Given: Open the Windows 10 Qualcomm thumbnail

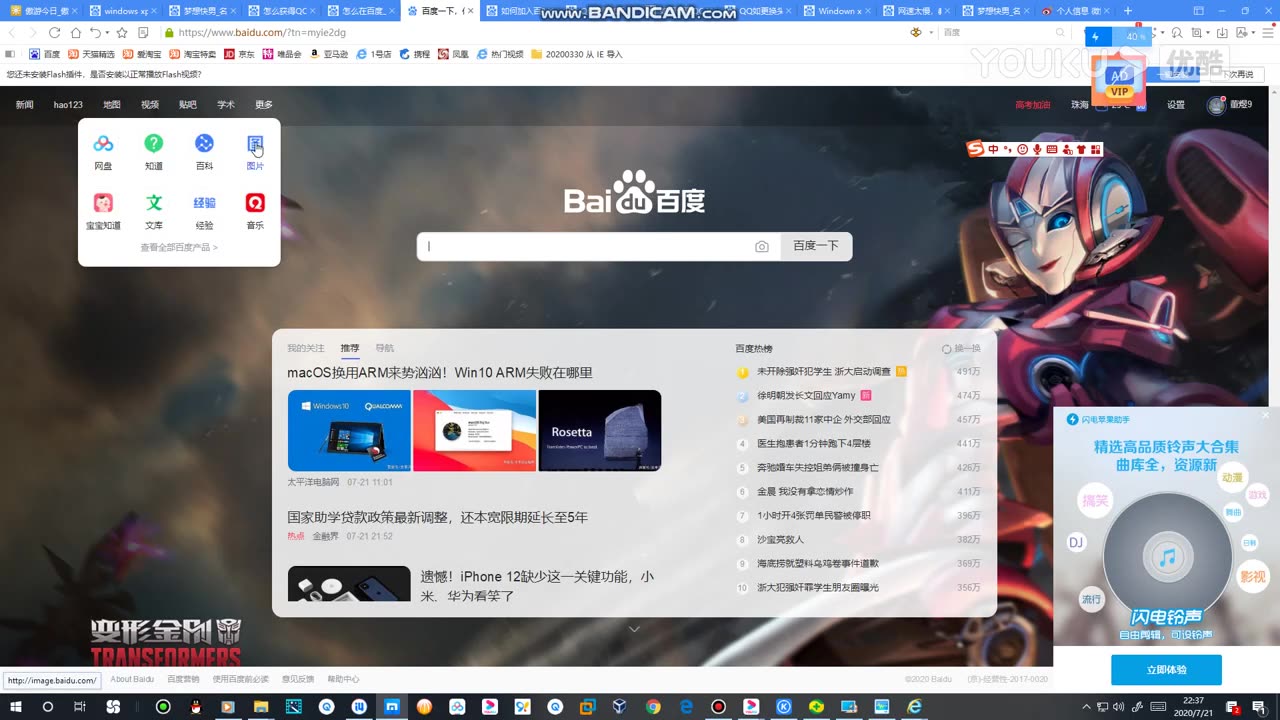Looking at the screenshot, I should [349, 430].
